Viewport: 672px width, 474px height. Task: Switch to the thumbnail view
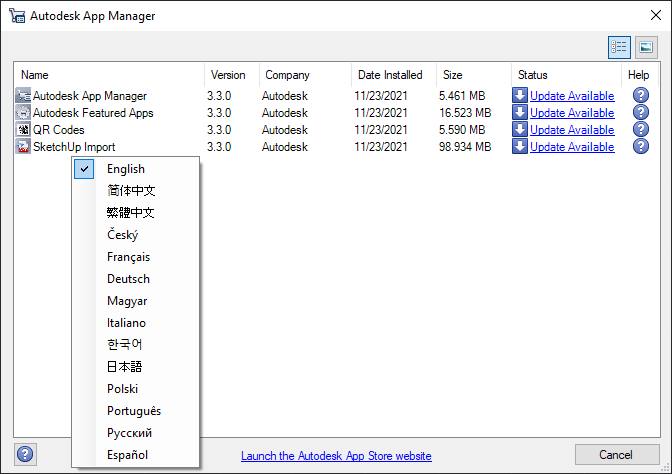pyautogui.click(x=645, y=47)
